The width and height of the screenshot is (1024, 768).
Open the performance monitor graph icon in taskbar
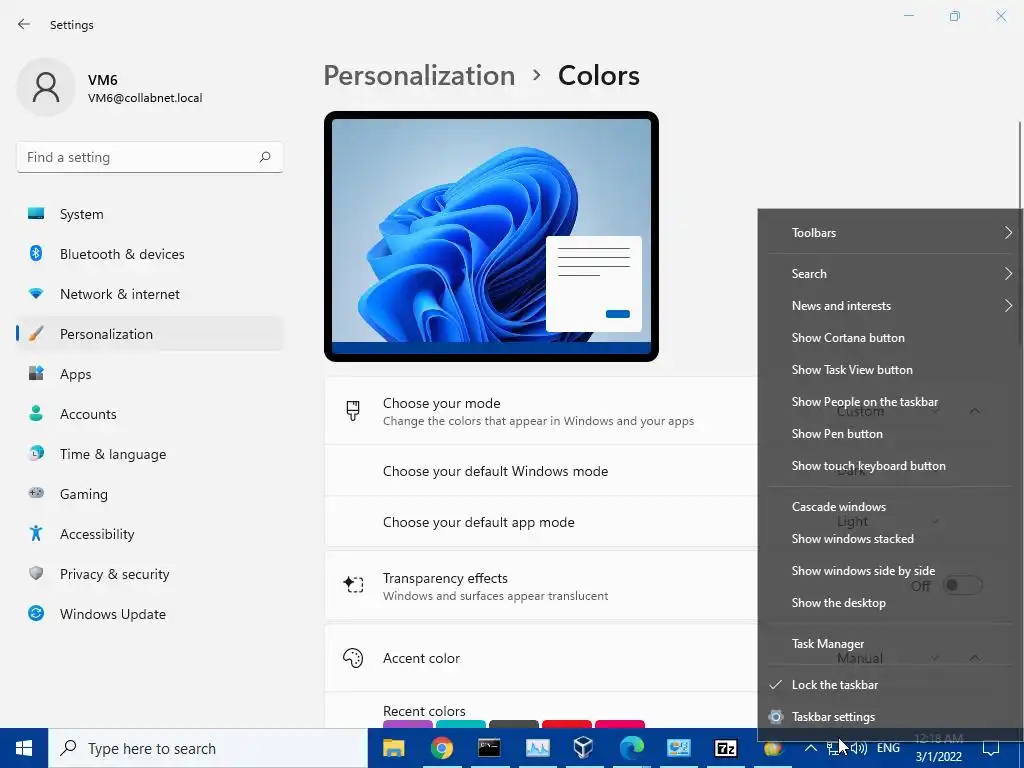coord(537,748)
